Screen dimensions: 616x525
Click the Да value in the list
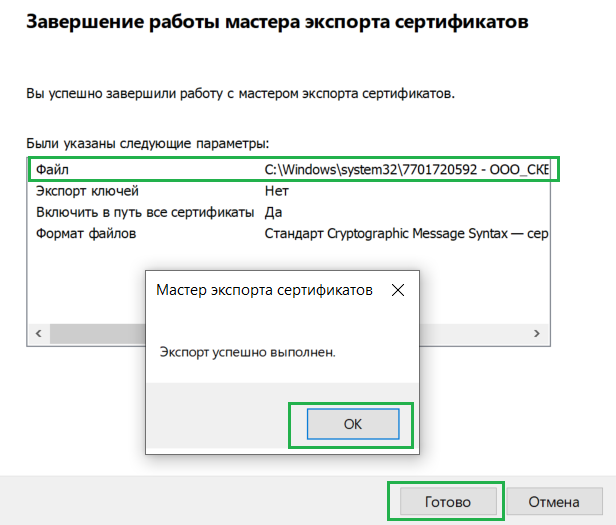(x=273, y=212)
